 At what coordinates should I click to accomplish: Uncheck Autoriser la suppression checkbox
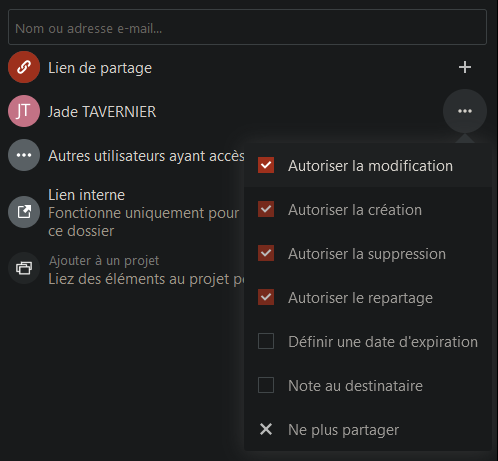(x=266, y=253)
